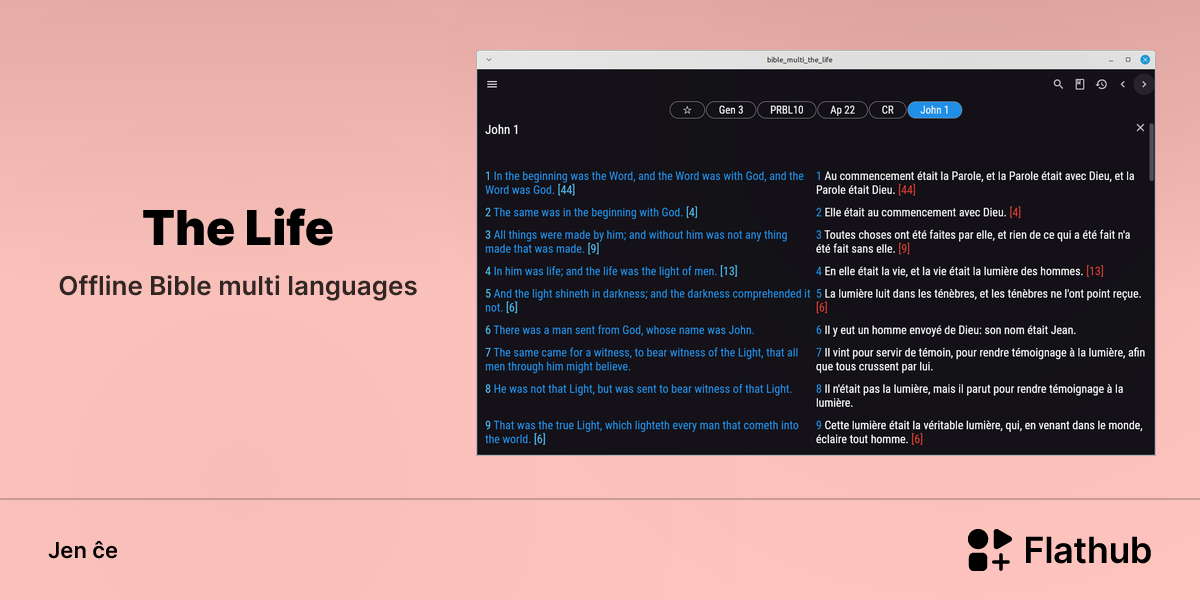The image size is (1200, 600).
Task: Select verse "Il y eut un homme envoyé de Dieu"
Action: (946, 330)
